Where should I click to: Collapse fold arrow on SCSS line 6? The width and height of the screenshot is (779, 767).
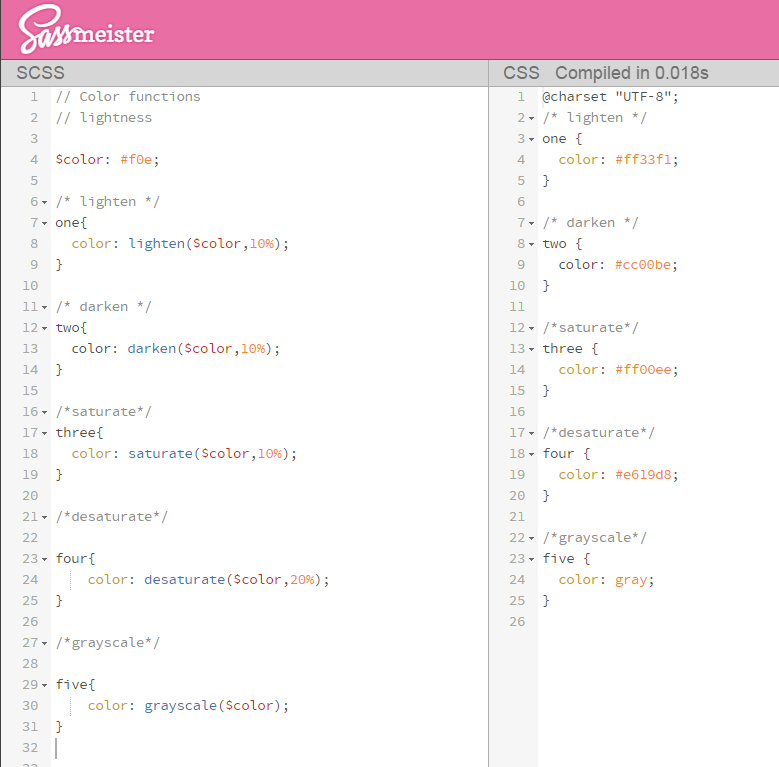click(45, 203)
